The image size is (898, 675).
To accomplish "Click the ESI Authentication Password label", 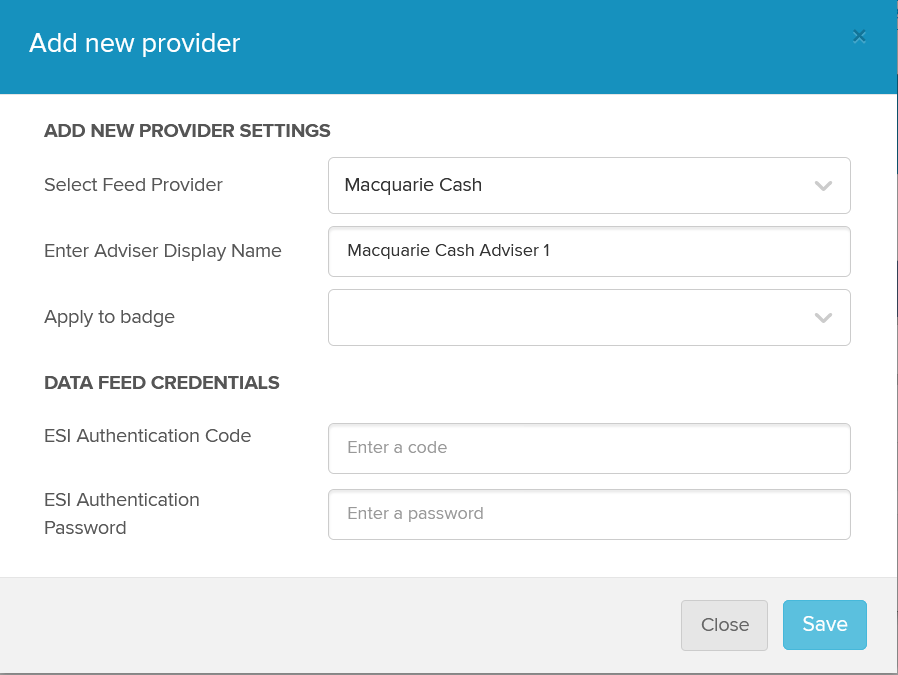I will click(x=122, y=514).
